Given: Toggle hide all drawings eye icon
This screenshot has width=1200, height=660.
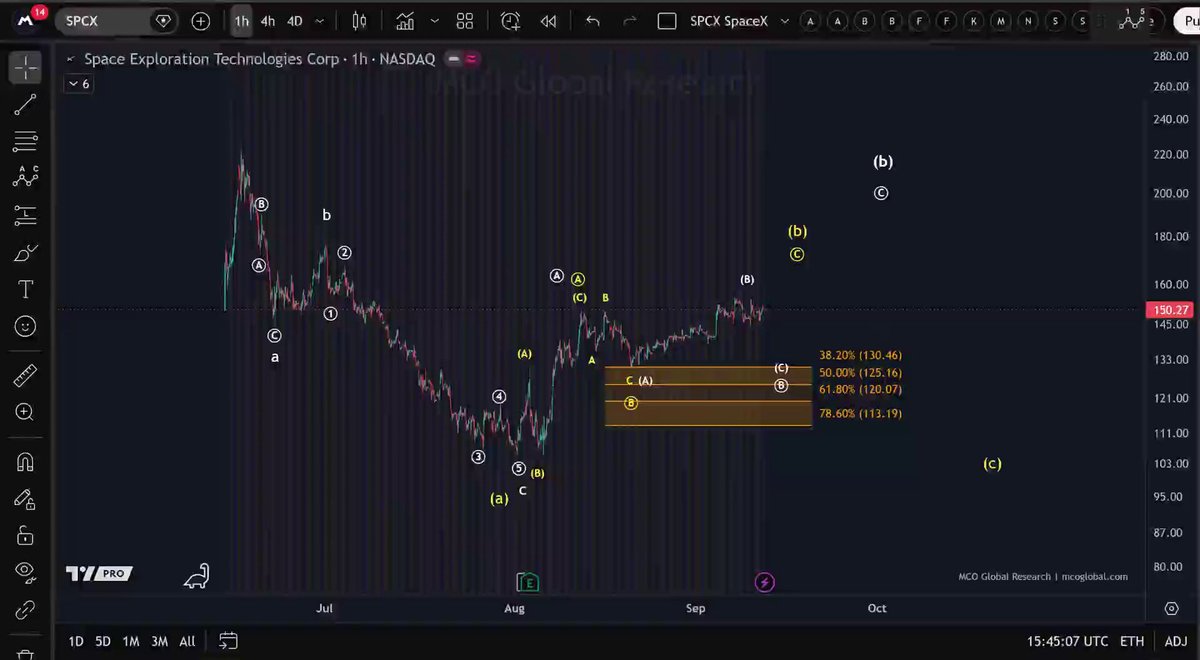Looking at the screenshot, I should tap(25, 572).
